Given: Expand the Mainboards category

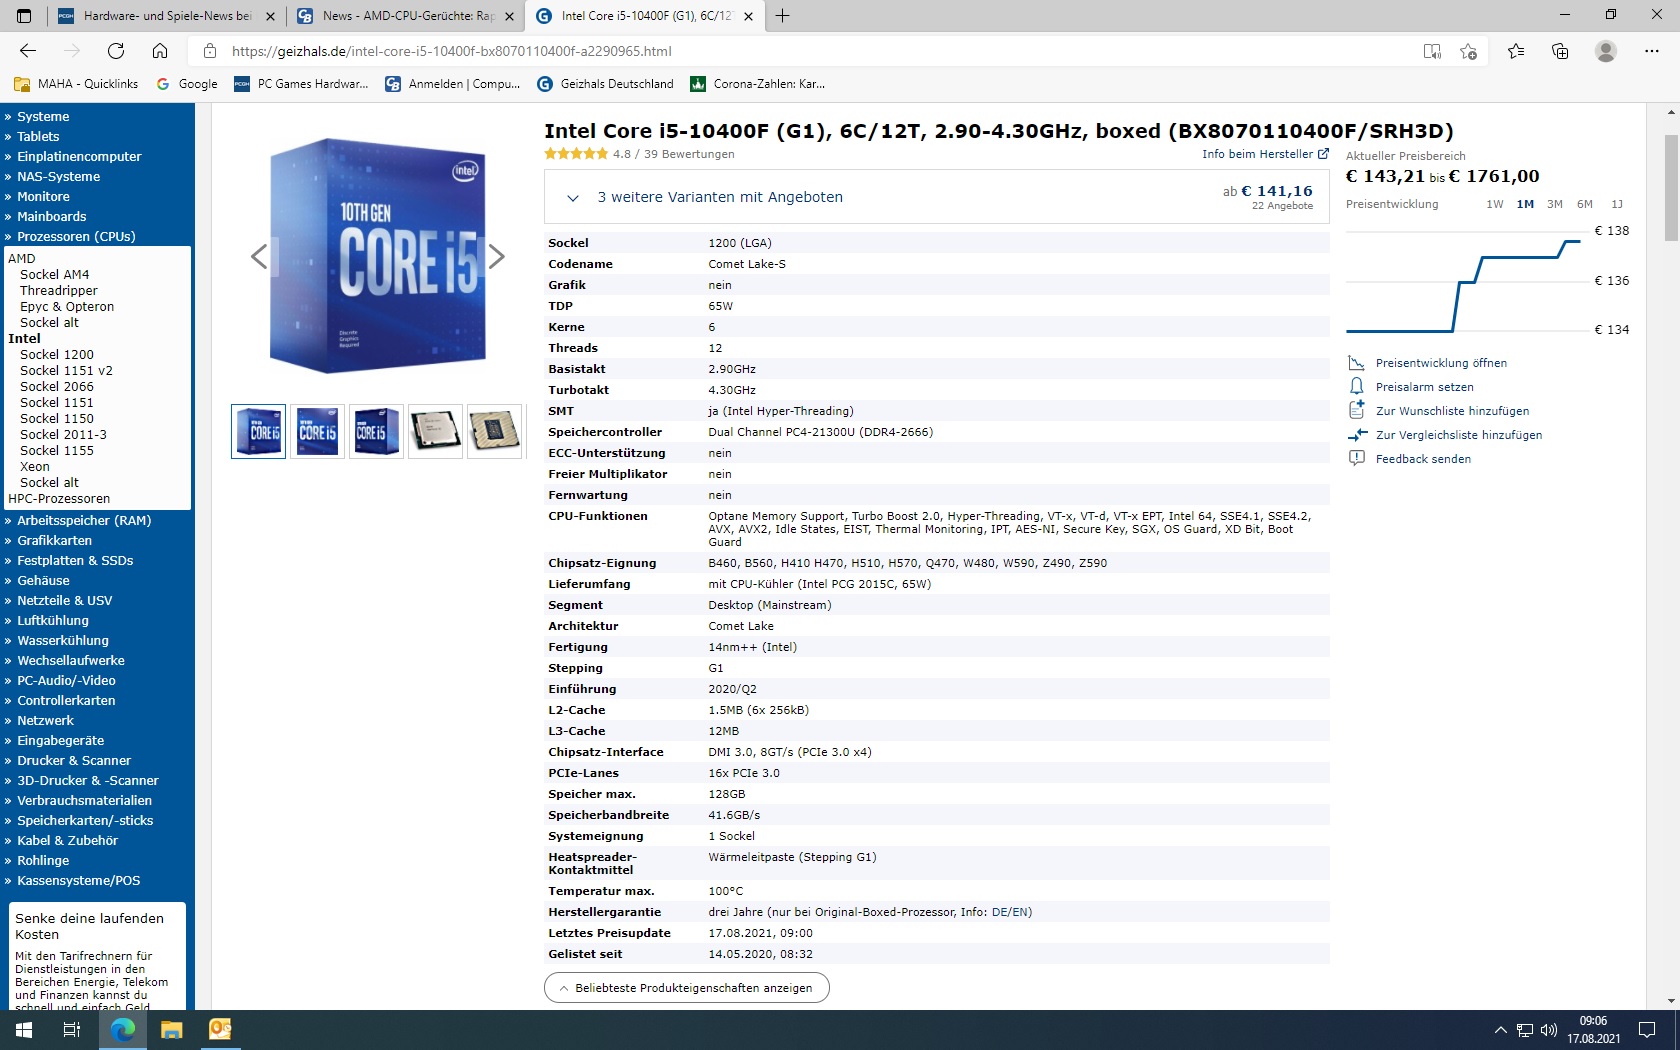Looking at the screenshot, I should click(x=52, y=217).
